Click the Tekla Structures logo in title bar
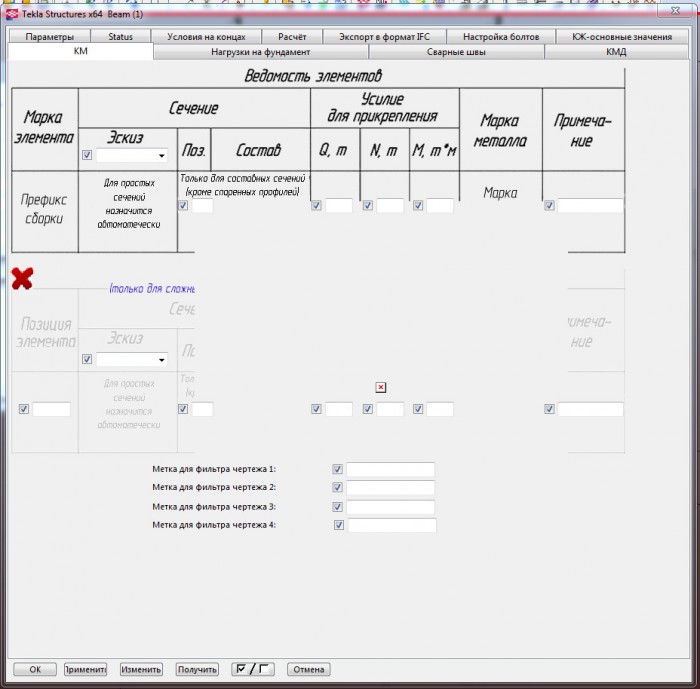 [x=11, y=13]
